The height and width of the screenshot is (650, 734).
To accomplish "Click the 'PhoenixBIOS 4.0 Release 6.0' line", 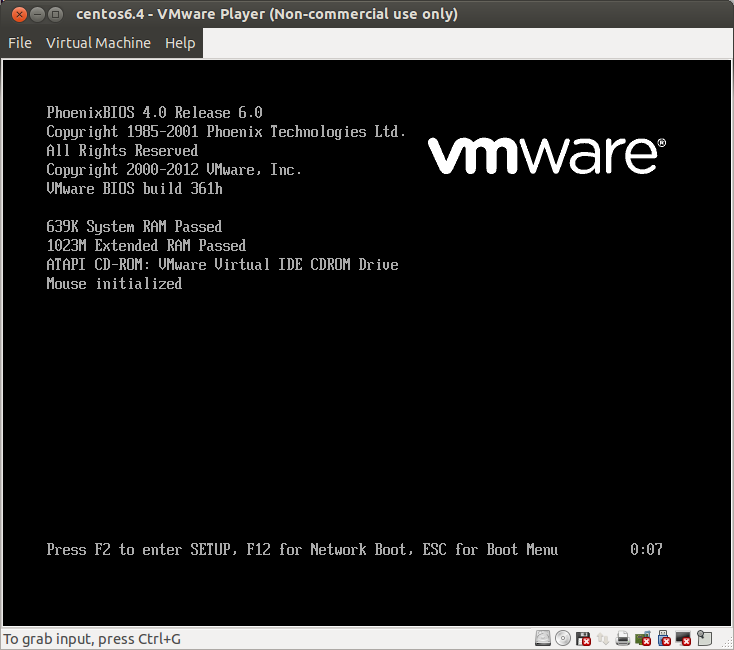I will 154,113.
